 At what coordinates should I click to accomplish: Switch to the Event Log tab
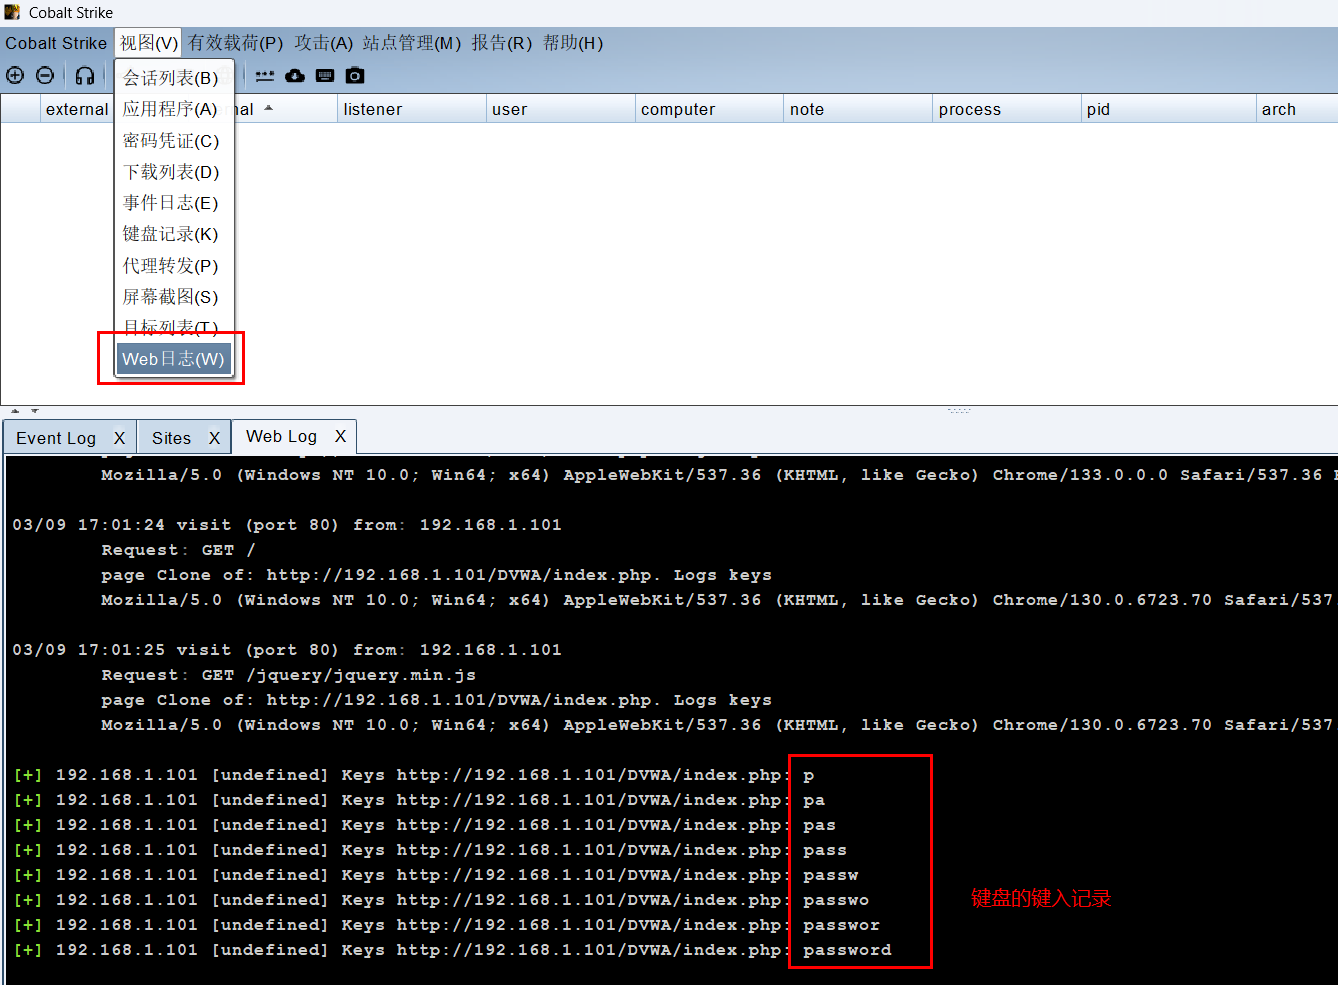(x=56, y=438)
